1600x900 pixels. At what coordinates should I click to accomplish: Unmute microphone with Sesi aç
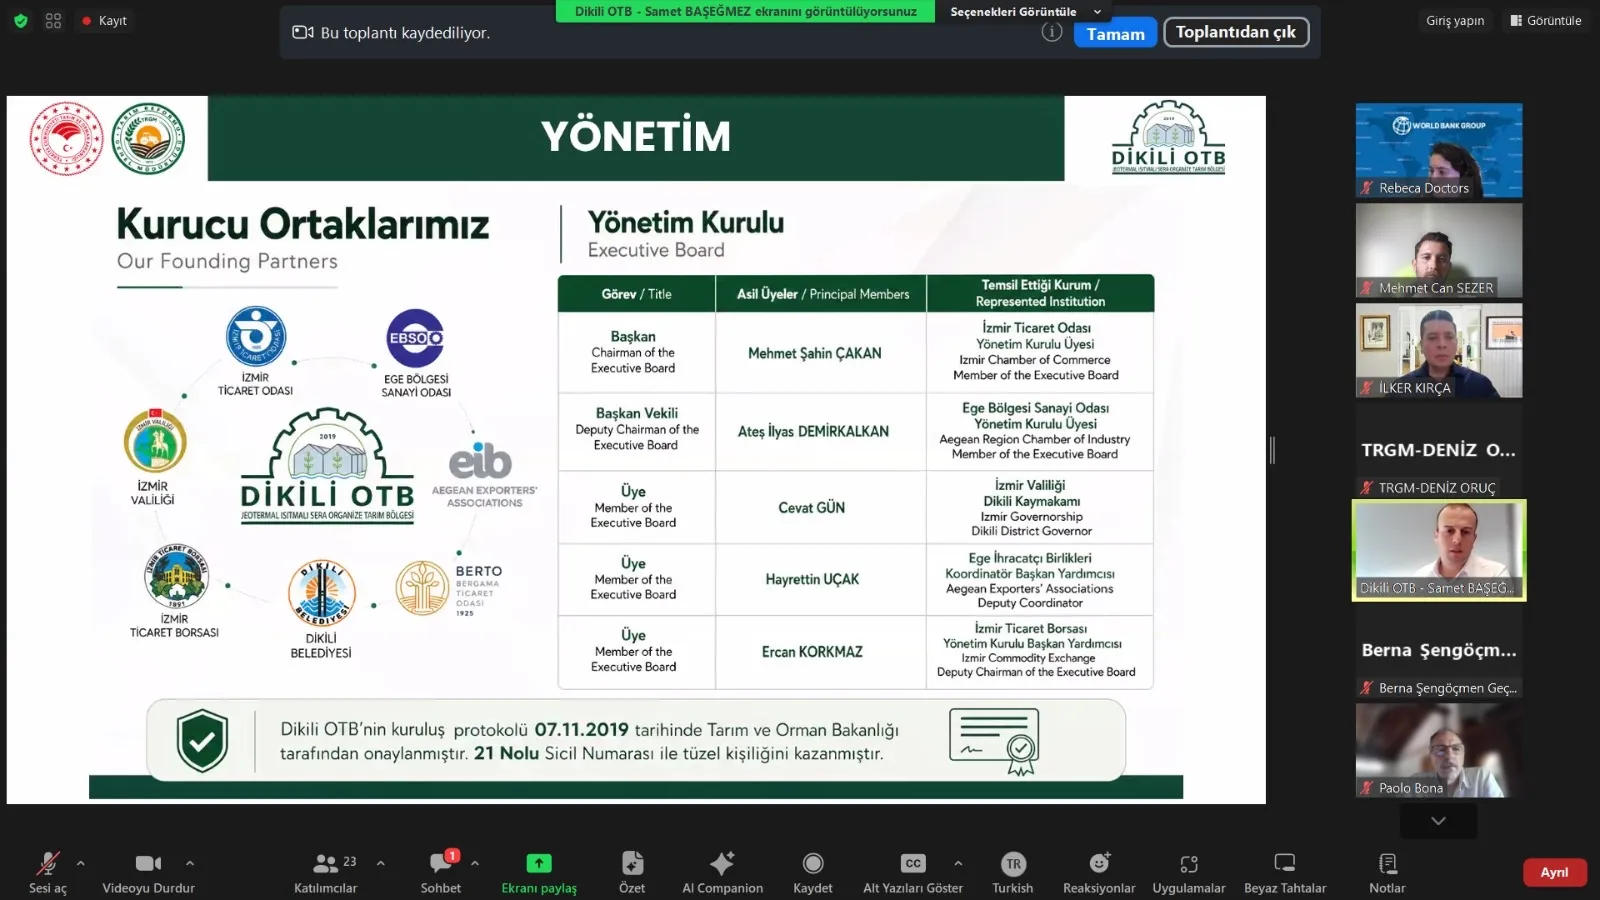[x=47, y=872]
